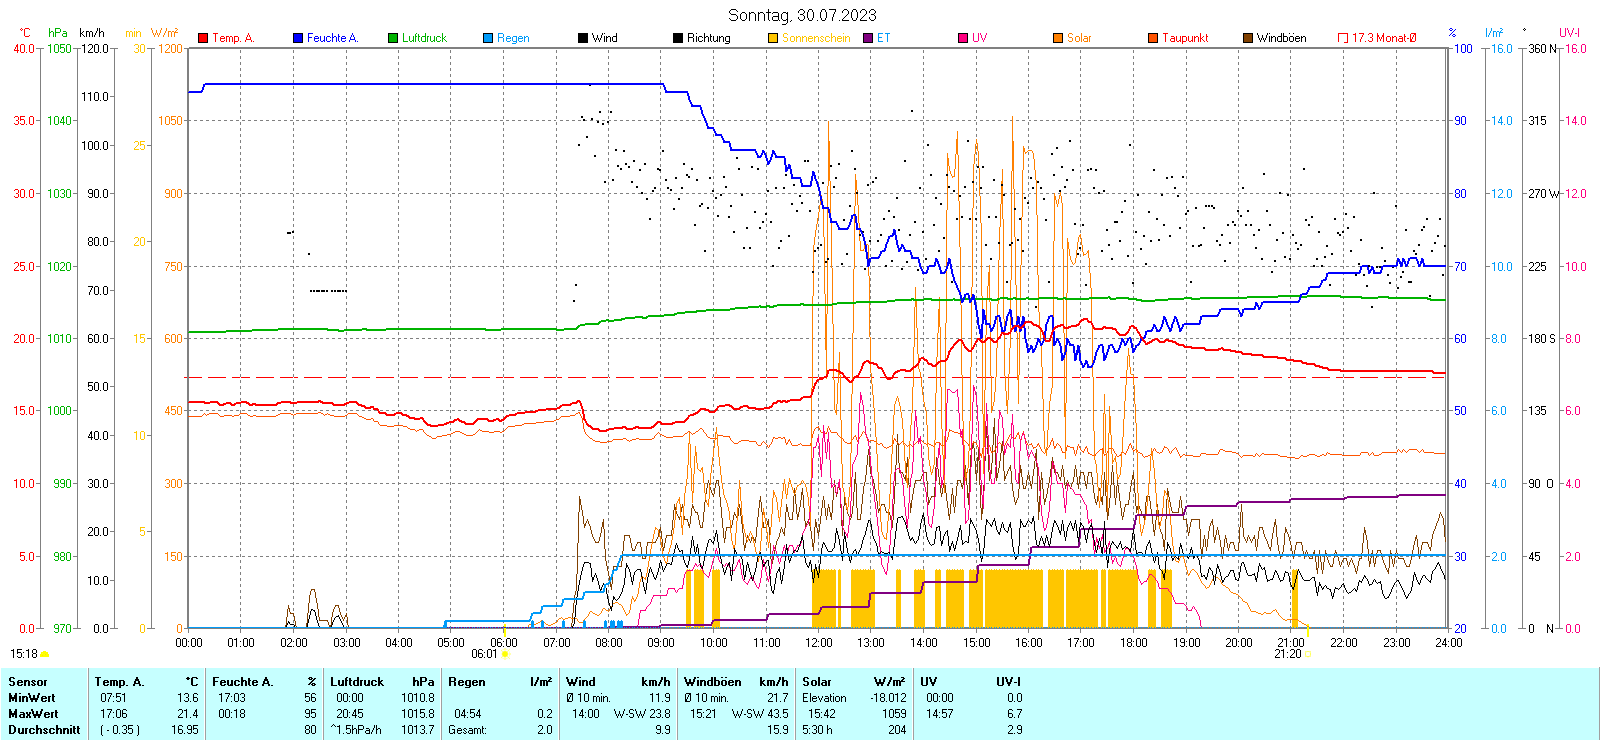This screenshot has width=1600, height=740.
Task: Click the magenta UV legend square
Action: tap(963, 38)
